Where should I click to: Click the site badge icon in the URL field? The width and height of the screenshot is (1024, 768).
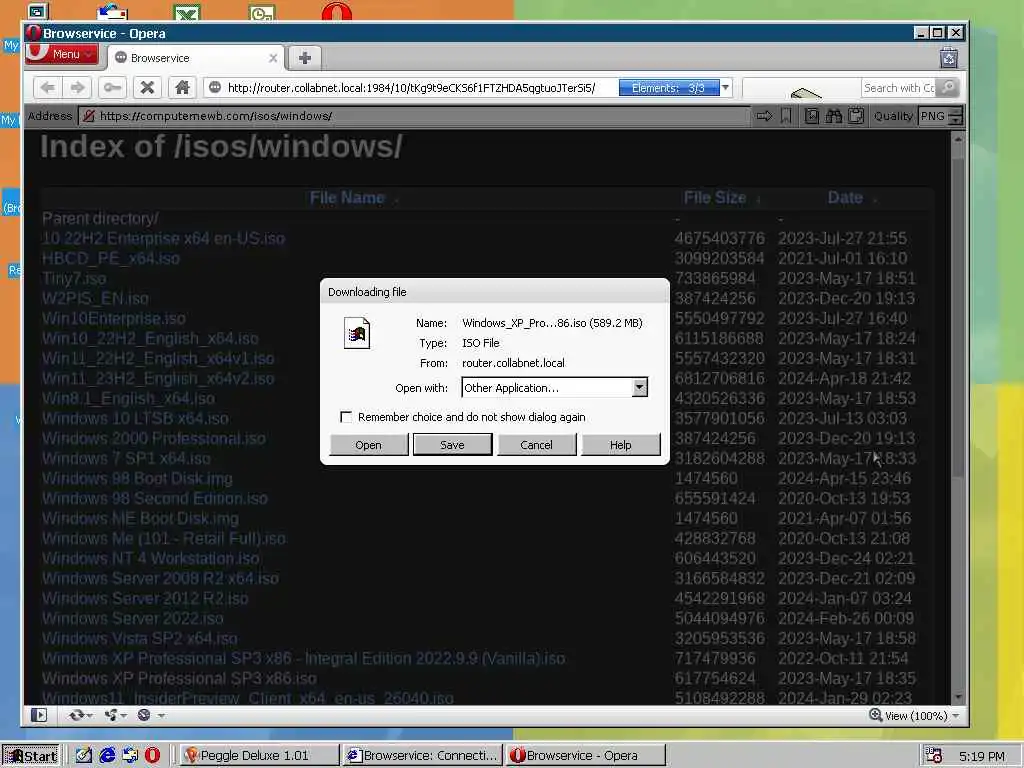(x=215, y=88)
